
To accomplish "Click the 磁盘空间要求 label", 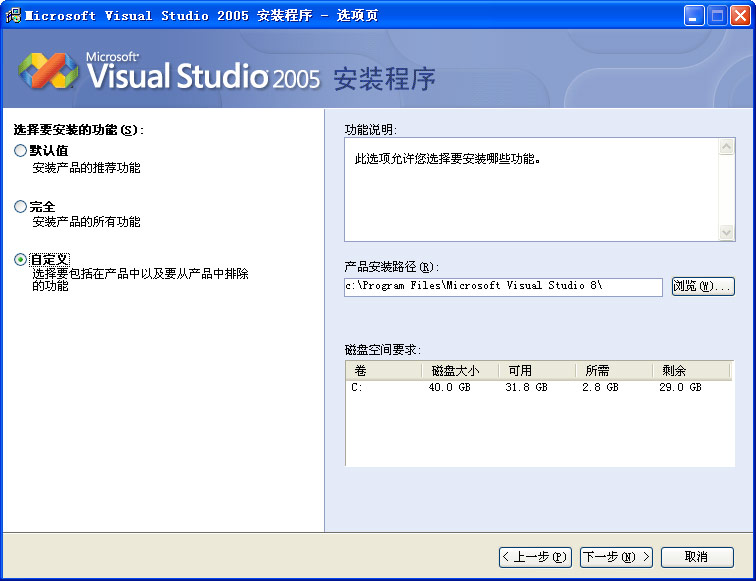I will pyautogui.click(x=383, y=350).
